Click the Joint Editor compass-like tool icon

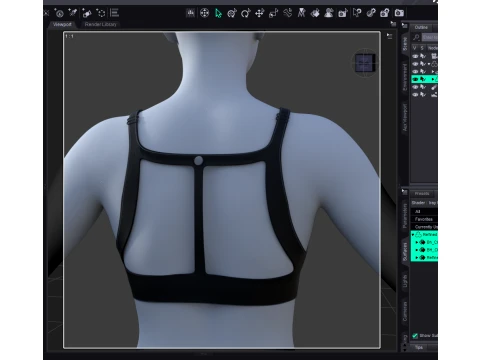(x=301, y=13)
